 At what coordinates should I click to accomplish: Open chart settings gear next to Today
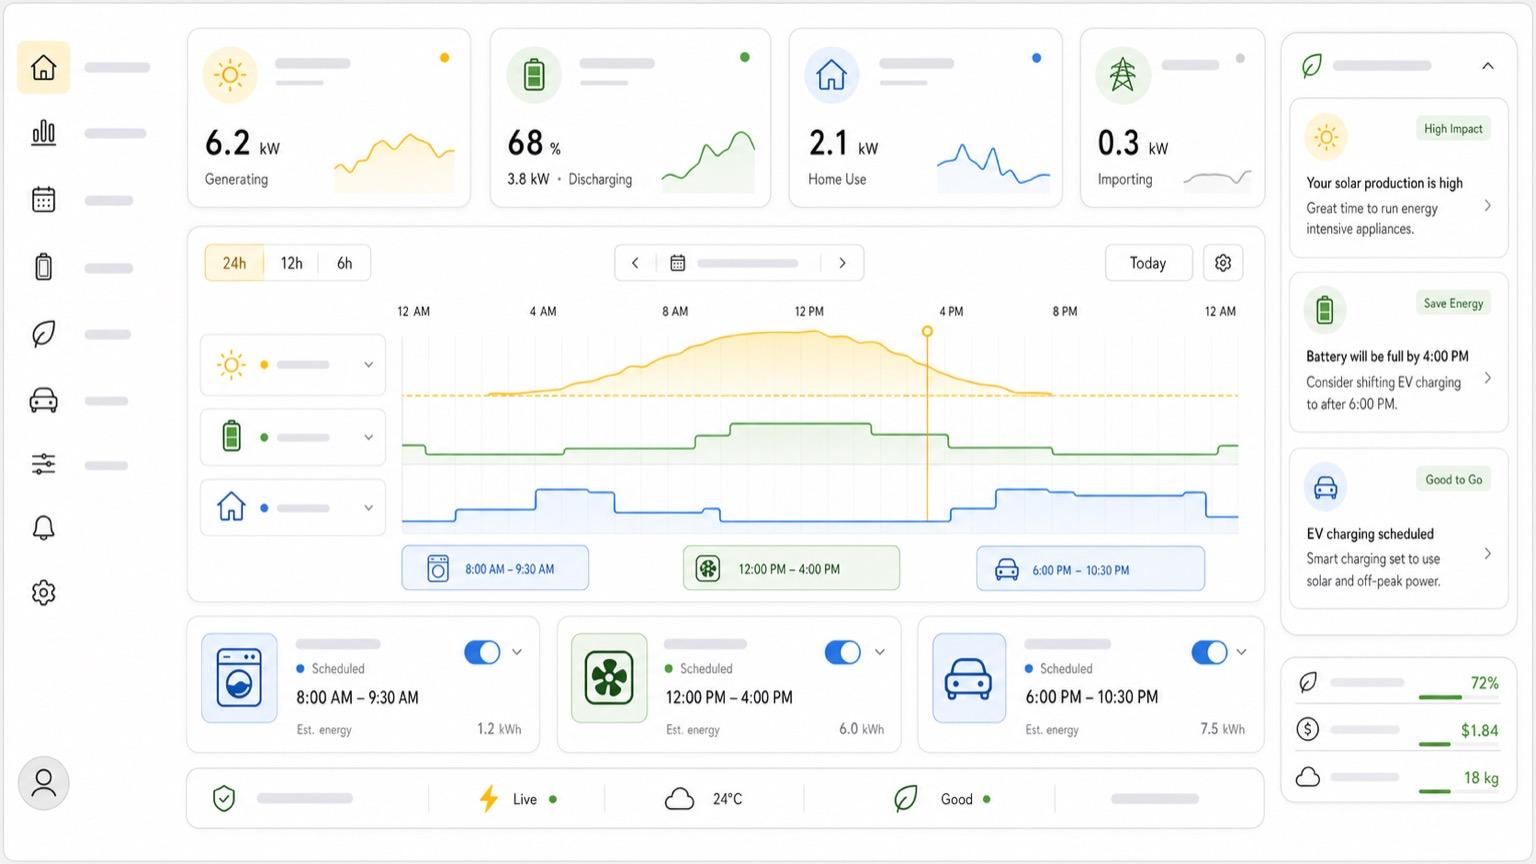1223,263
